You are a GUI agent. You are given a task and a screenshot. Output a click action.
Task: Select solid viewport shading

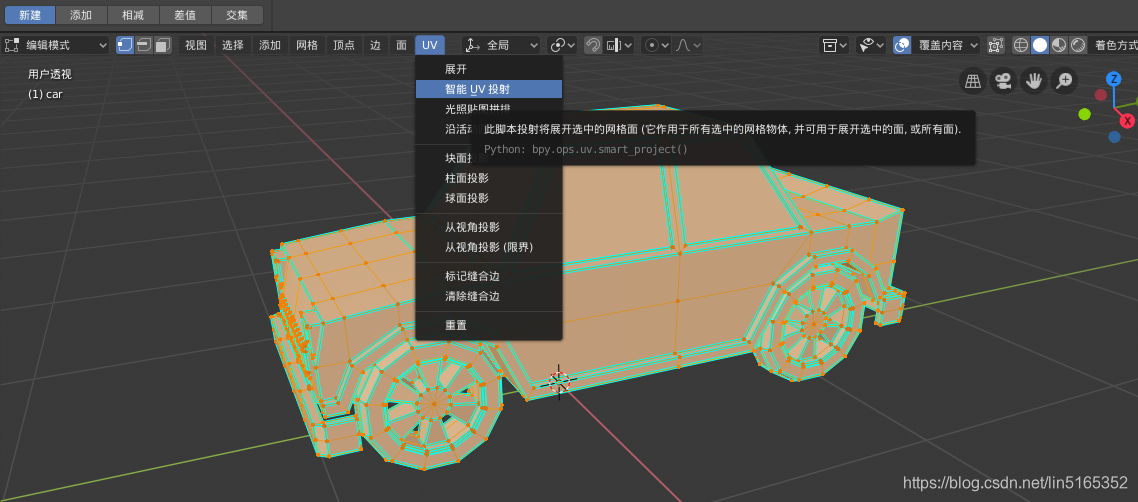coord(1040,45)
